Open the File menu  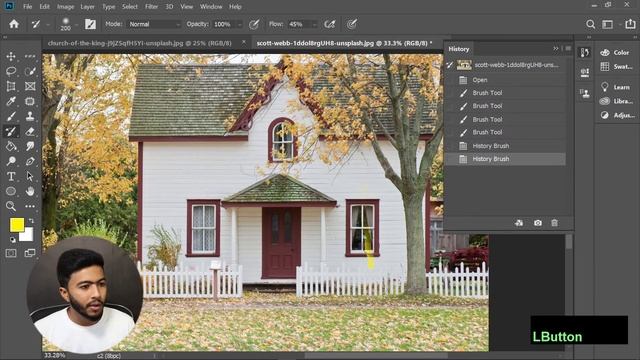pos(27,7)
